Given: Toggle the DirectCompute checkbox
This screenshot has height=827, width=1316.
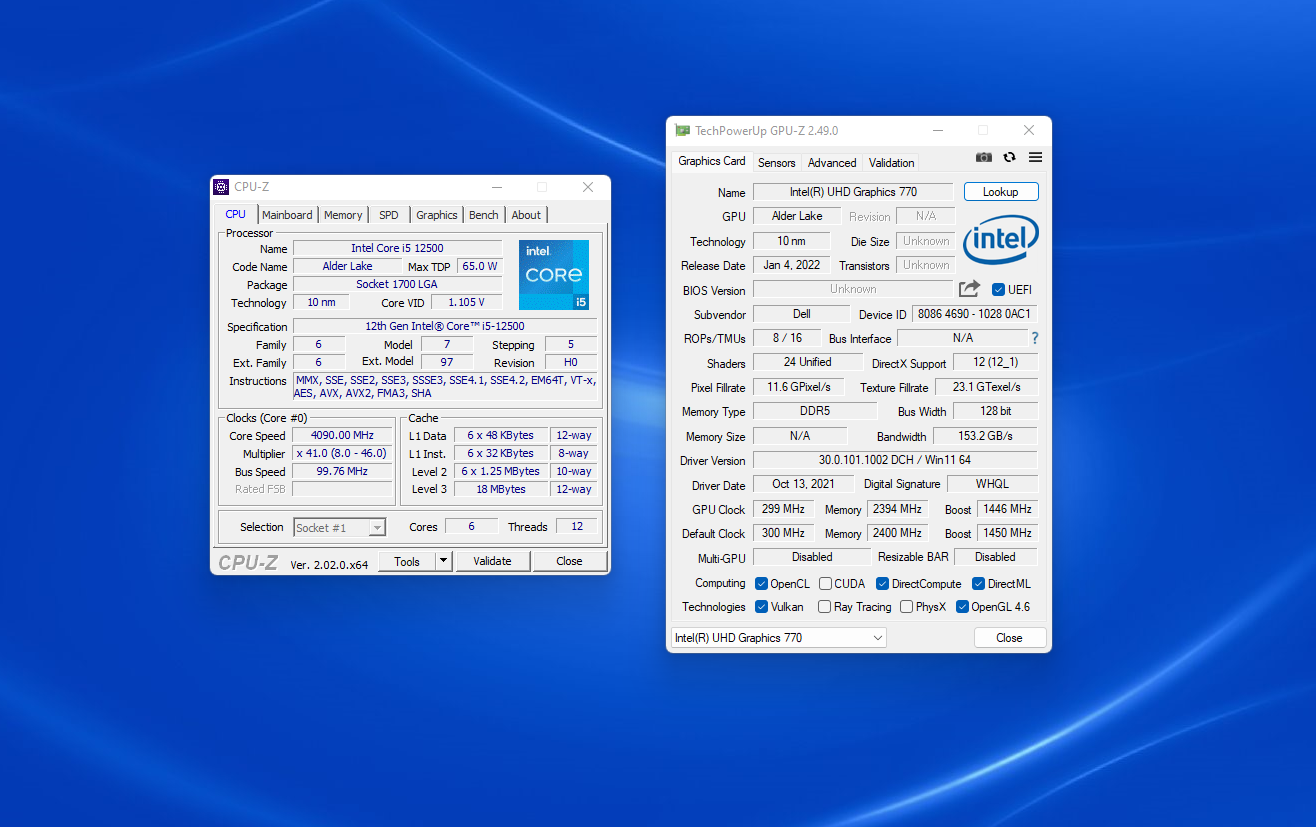Looking at the screenshot, I should click(x=883, y=584).
